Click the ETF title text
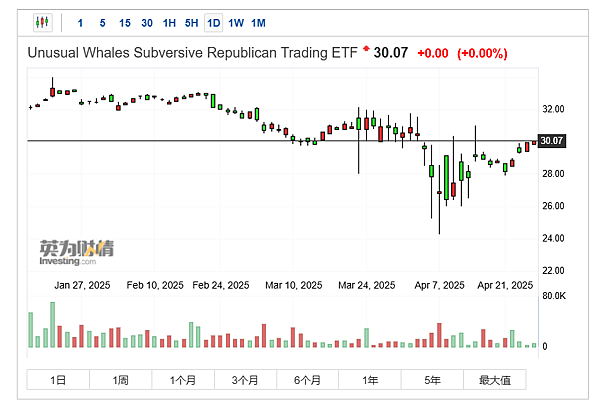The image size is (600, 410). click(192, 53)
